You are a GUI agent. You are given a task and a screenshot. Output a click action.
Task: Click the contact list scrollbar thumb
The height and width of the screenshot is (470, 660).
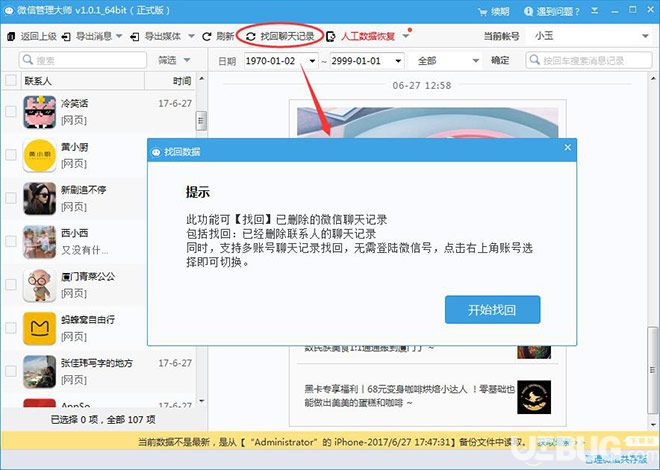(202, 121)
